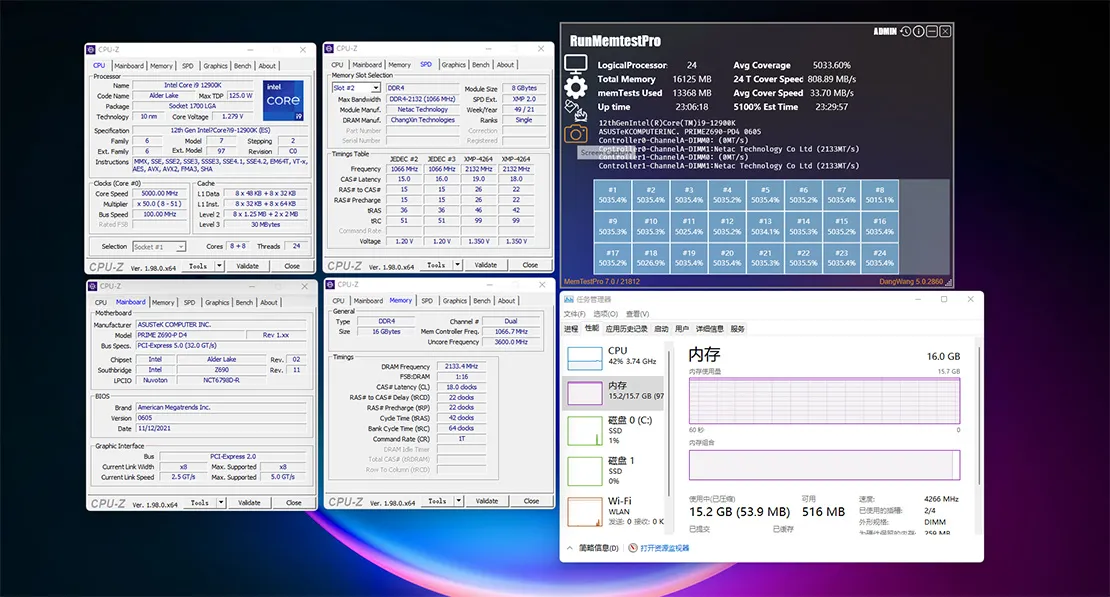The height and width of the screenshot is (597, 1110).
Task: Click the Screen Capture camera icon in RunMemtestPro
Action: pos(576,134)
